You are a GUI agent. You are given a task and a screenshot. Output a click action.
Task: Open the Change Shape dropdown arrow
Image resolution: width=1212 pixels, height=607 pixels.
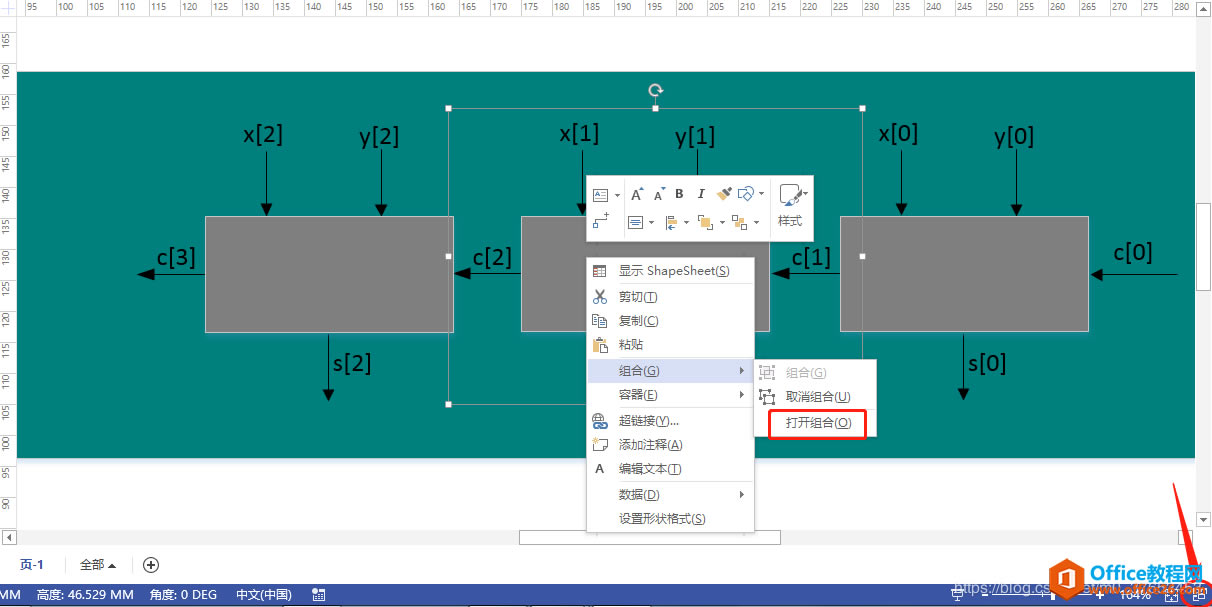pyautogui.click(x=762, y=193)
